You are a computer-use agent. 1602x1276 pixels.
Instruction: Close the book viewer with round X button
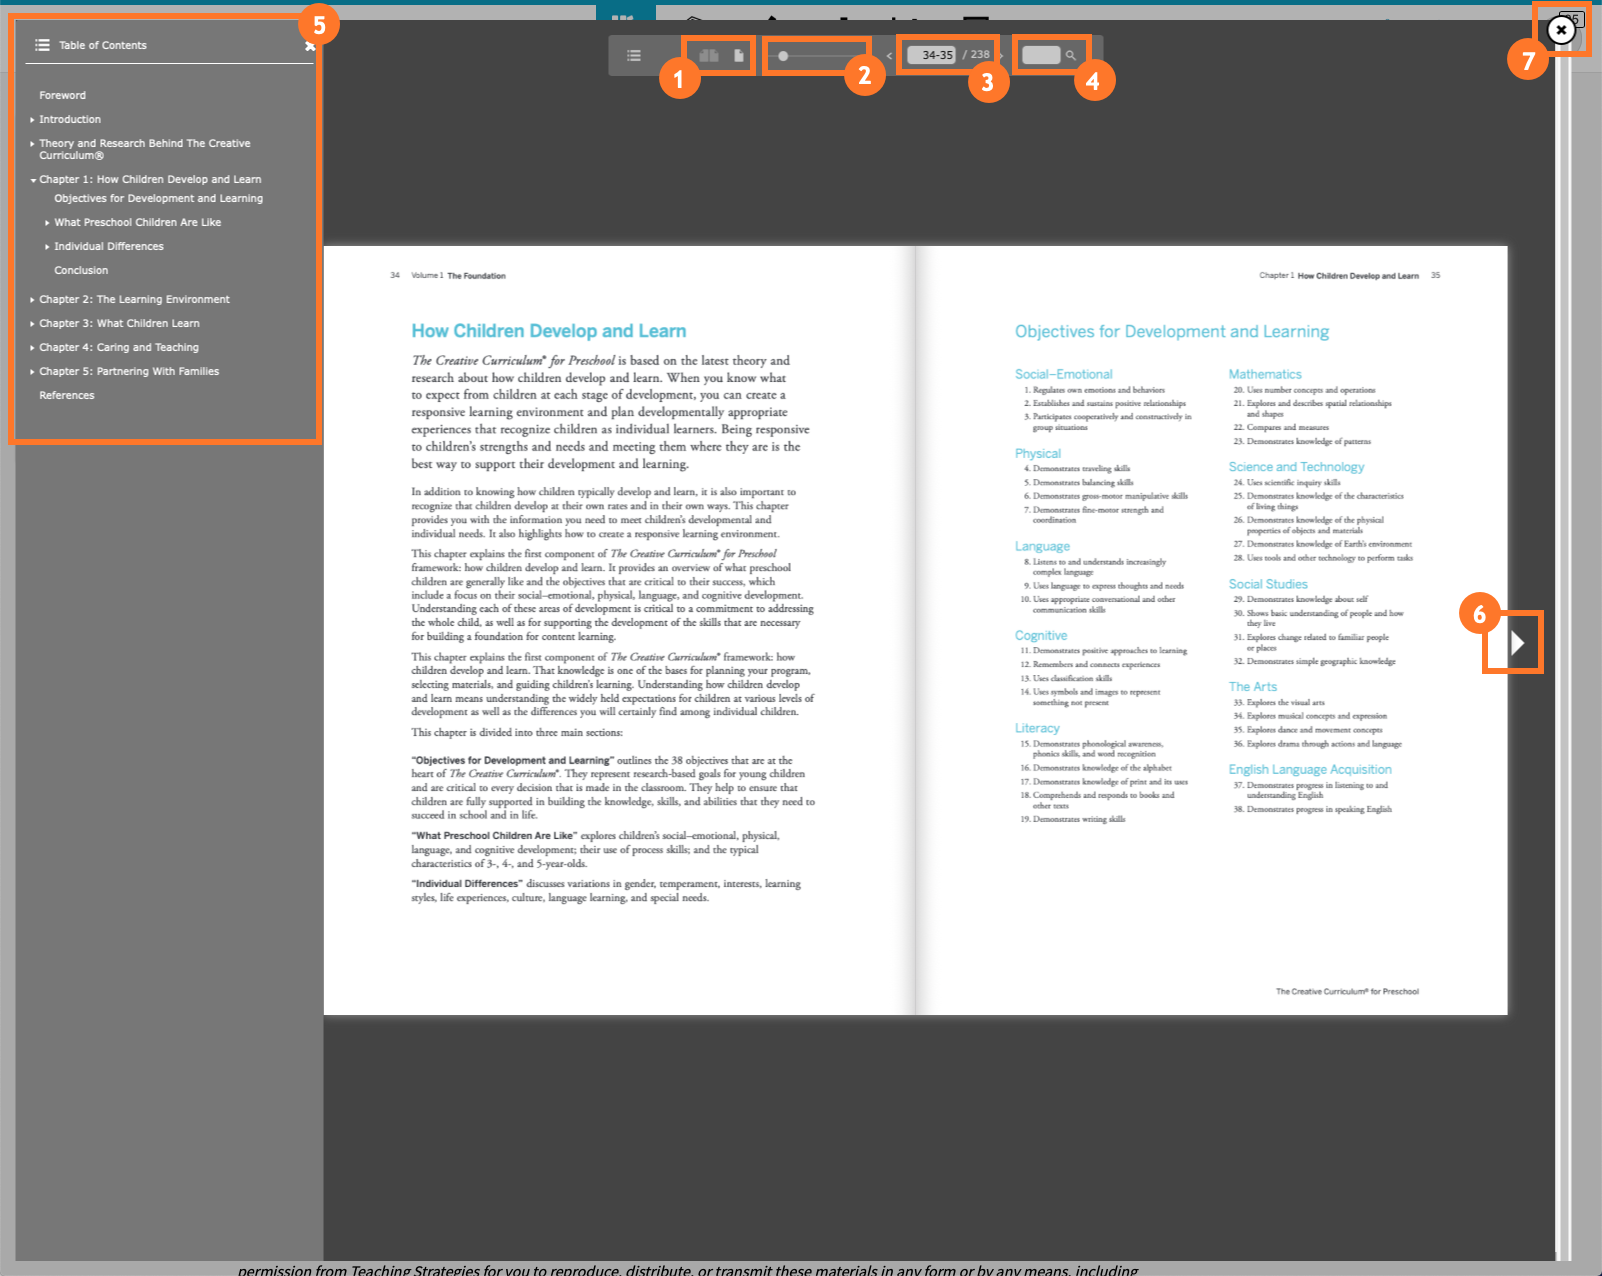pyautogui.click(x=1561, y=31)
